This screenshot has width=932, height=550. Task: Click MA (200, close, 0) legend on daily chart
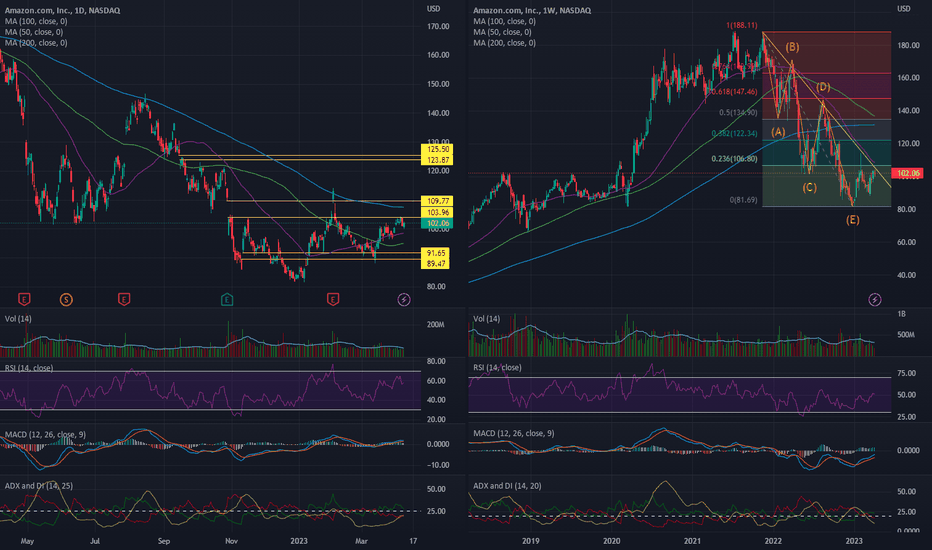coord(36,43)
